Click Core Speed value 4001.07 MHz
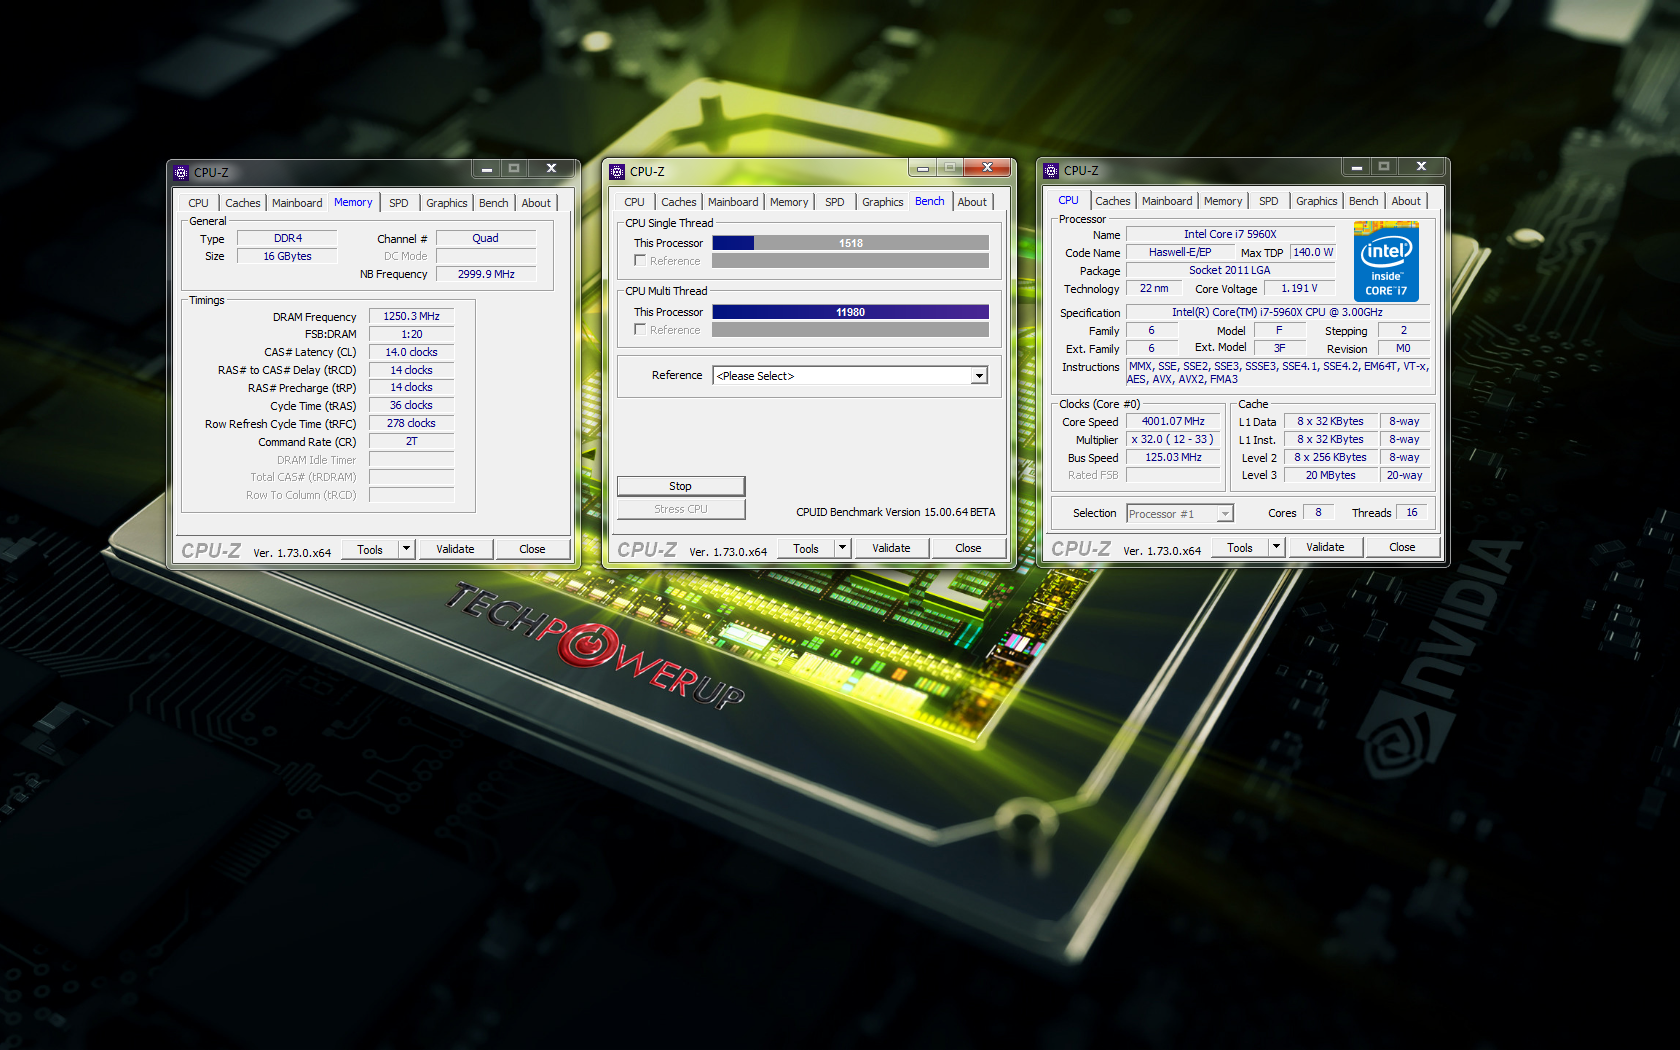 [1174, 421]
